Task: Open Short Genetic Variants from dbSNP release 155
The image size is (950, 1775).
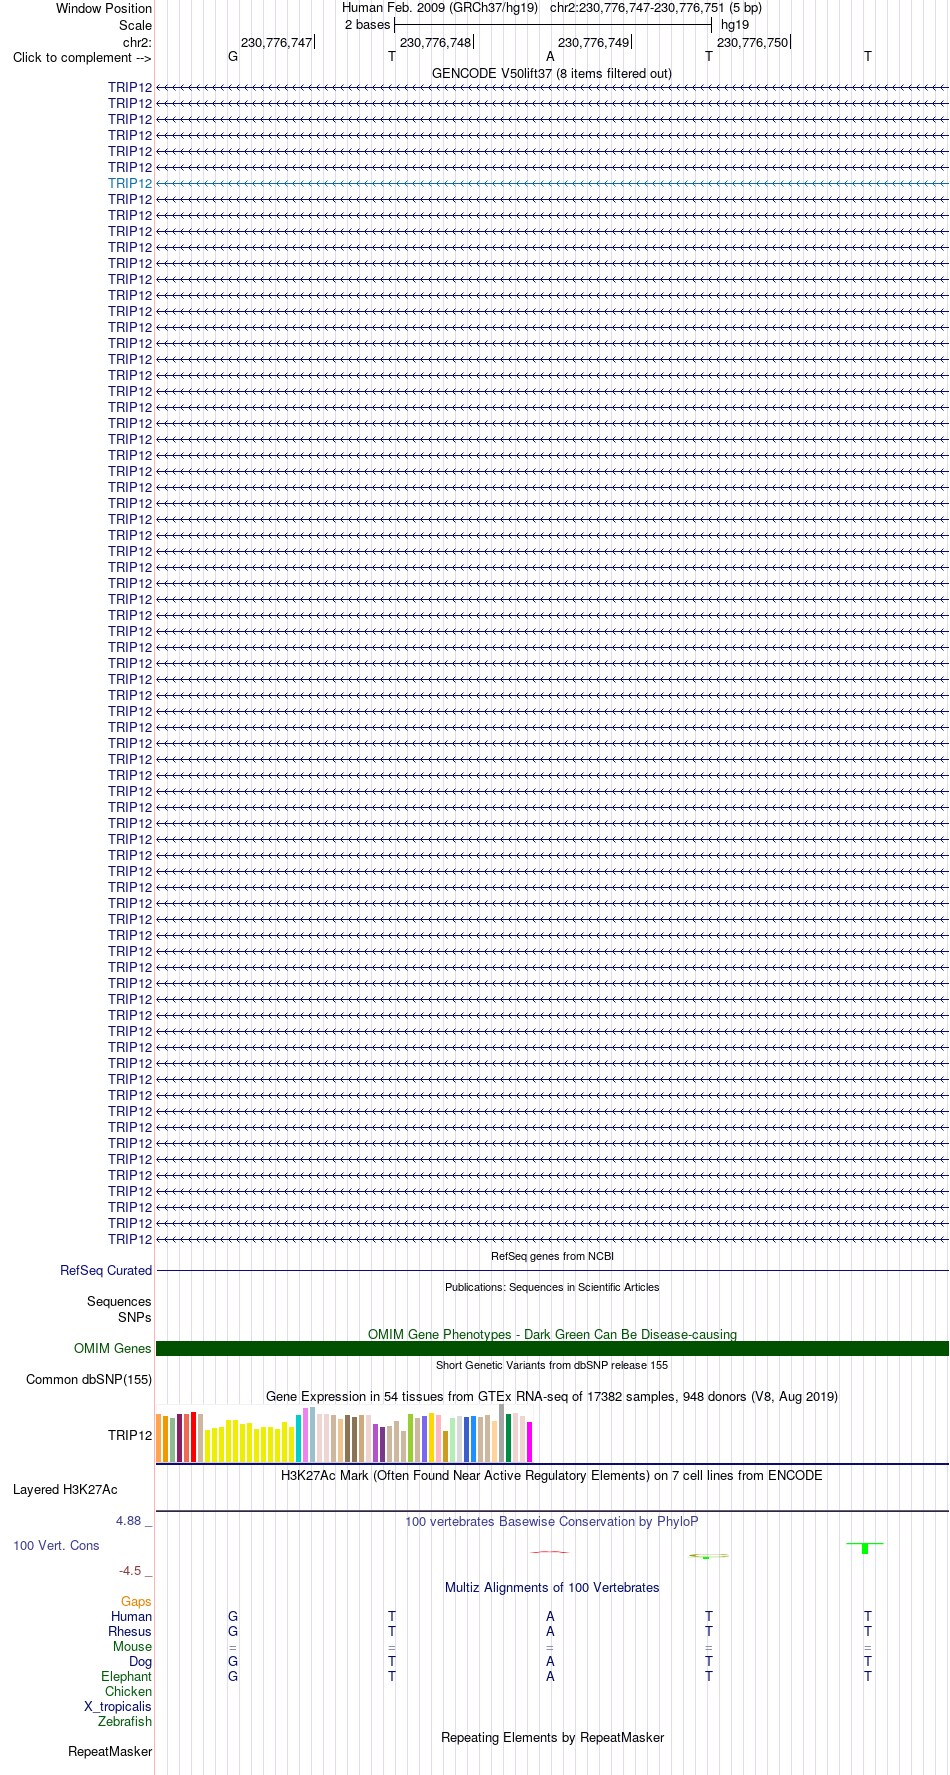Action: pyautogui.click(x=552, y=1365)
